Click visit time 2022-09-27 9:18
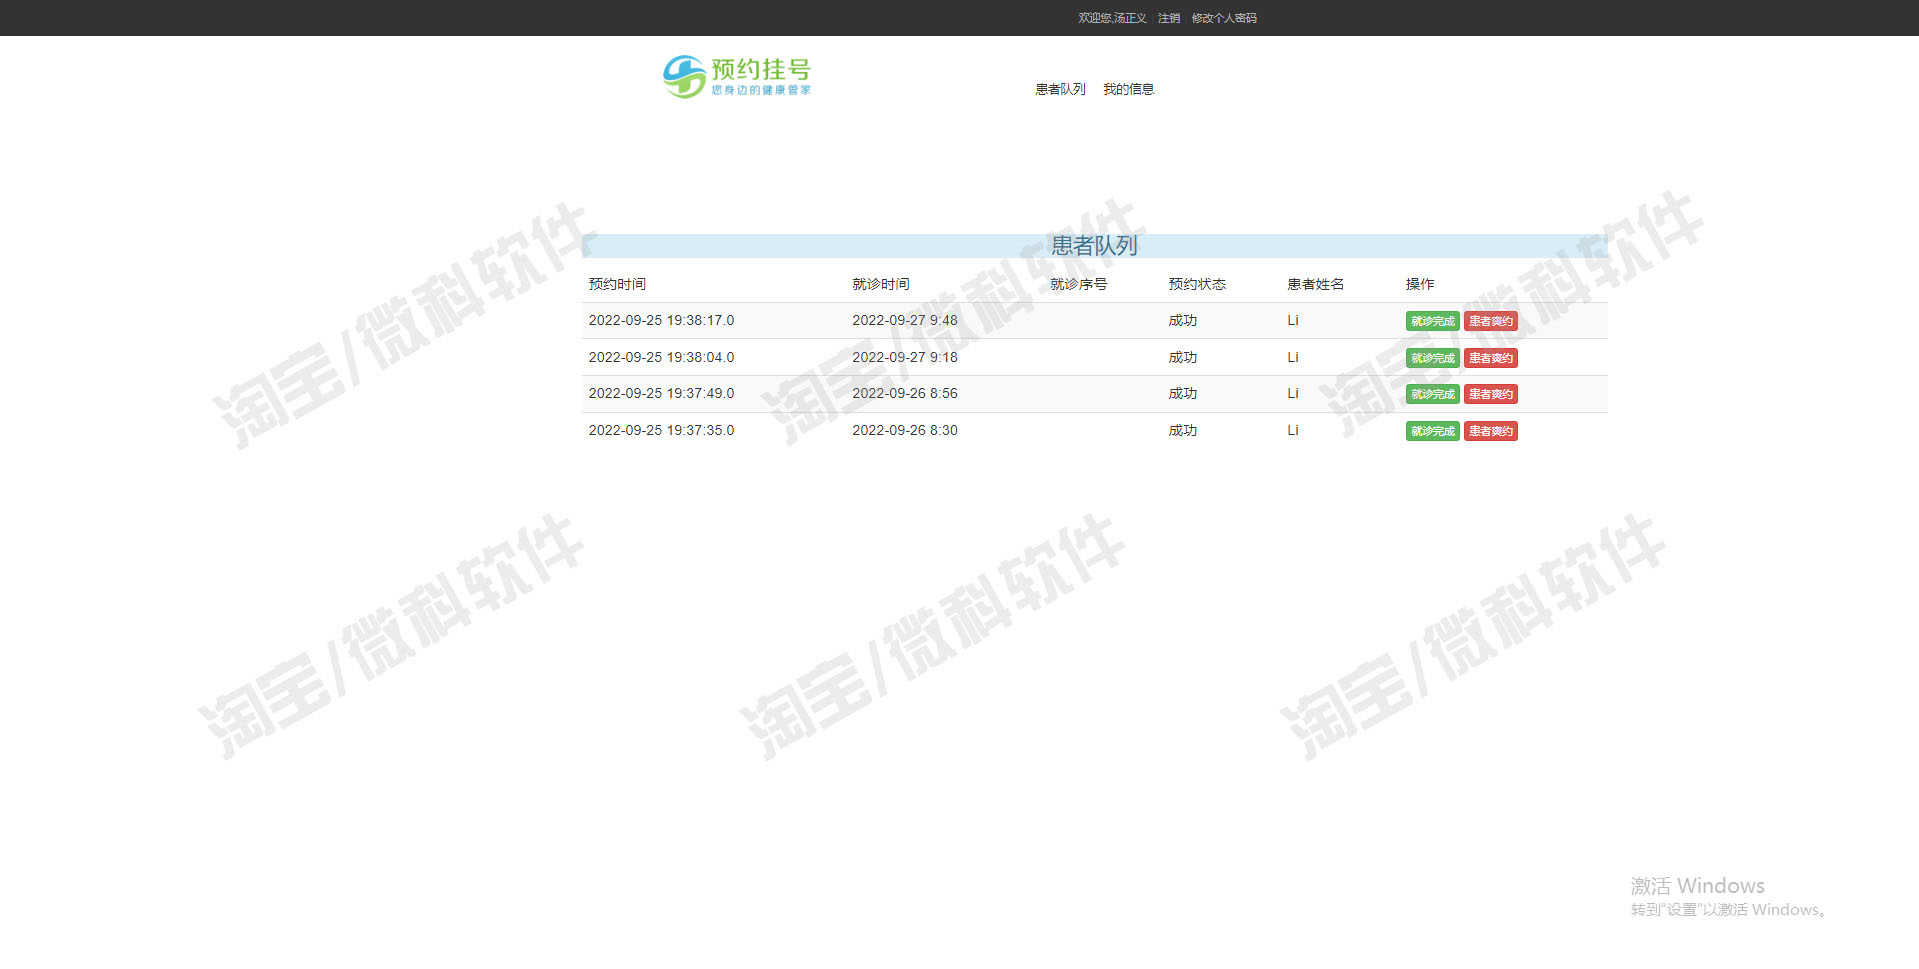The width and height of the screenshot is (1919, 969). point(905,357)
